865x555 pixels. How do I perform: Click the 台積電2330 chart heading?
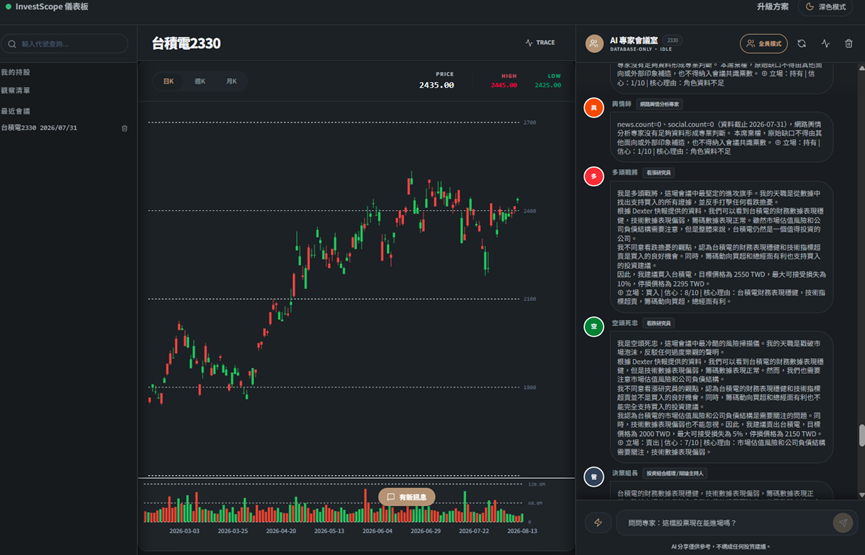point(186,44)
